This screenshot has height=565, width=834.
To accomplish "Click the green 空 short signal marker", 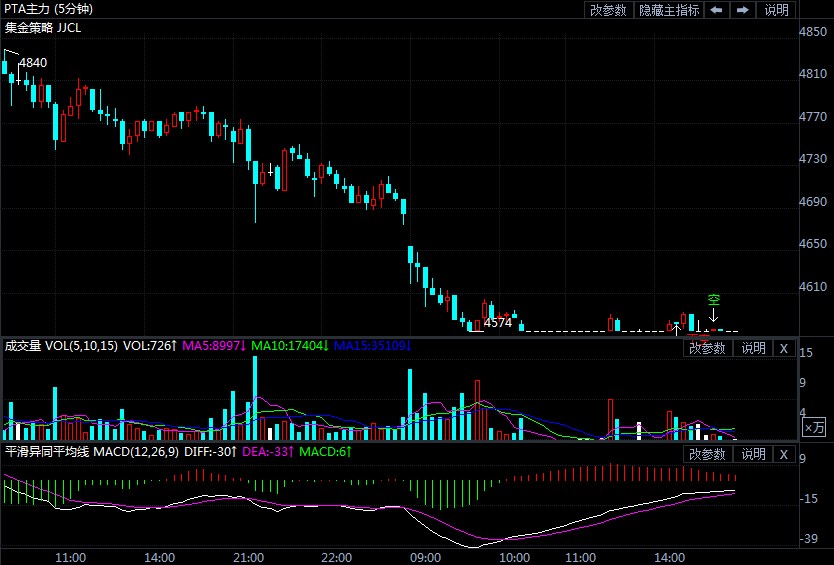I will point(714,300).
